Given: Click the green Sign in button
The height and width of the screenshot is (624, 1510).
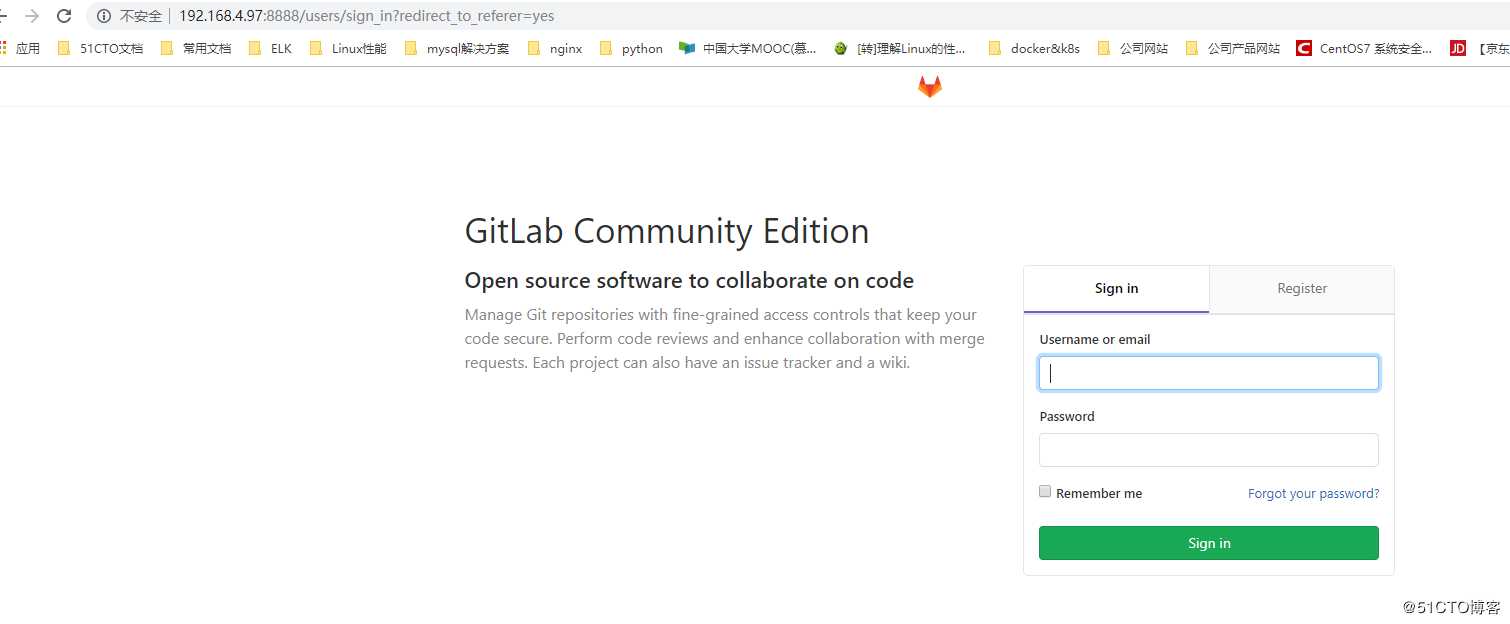Looking at the screenshot, I should (x=1209, y=543).
